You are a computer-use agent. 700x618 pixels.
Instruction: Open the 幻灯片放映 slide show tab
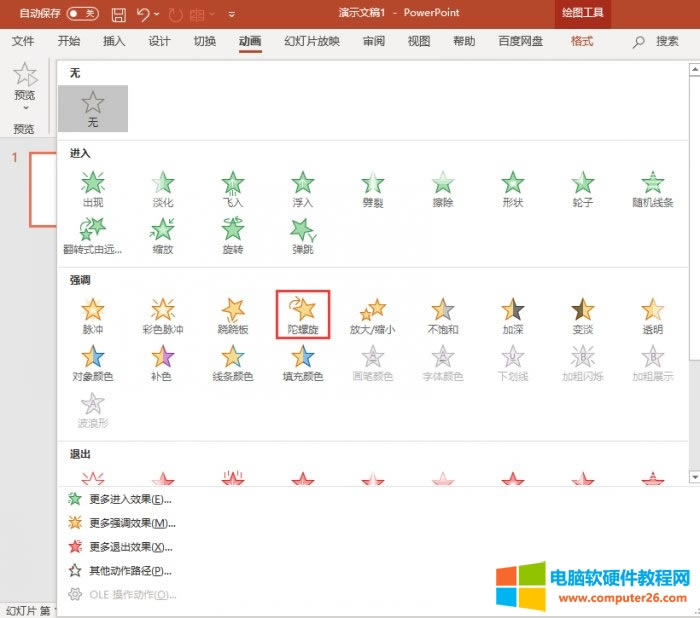click(x=312, y=41)
